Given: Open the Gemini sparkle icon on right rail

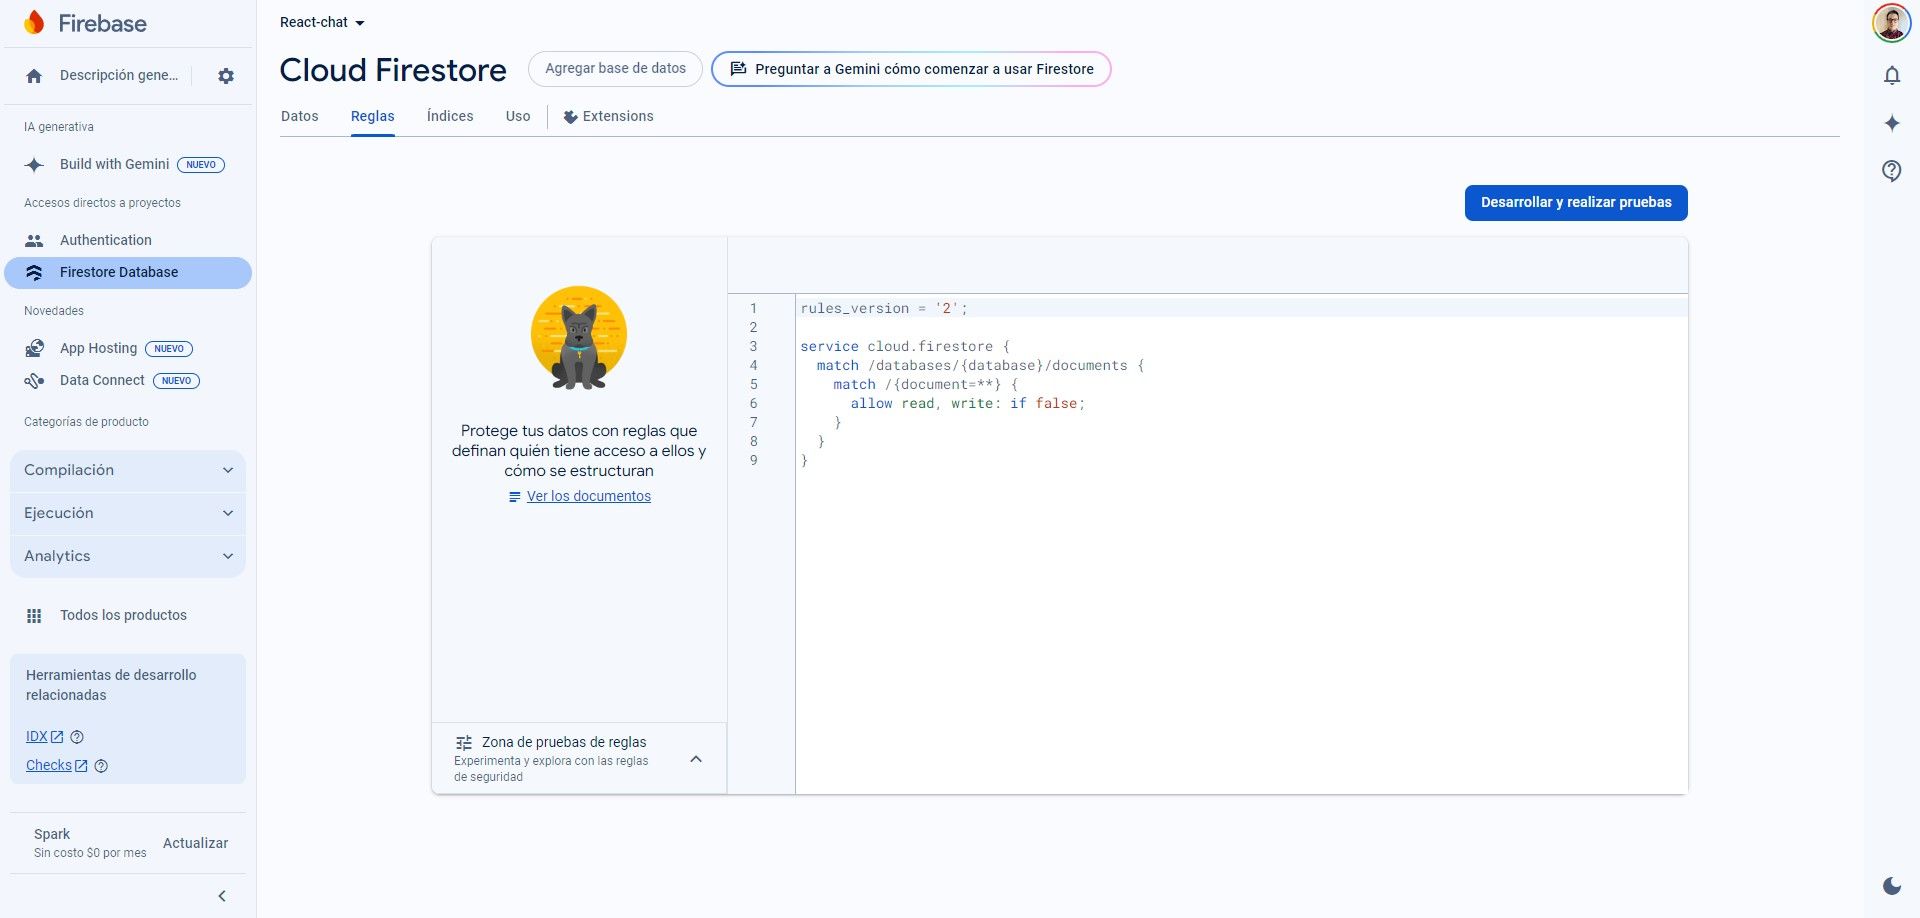Looking at the screenshot, I should pyautogui.click(x=1892, y=123).
